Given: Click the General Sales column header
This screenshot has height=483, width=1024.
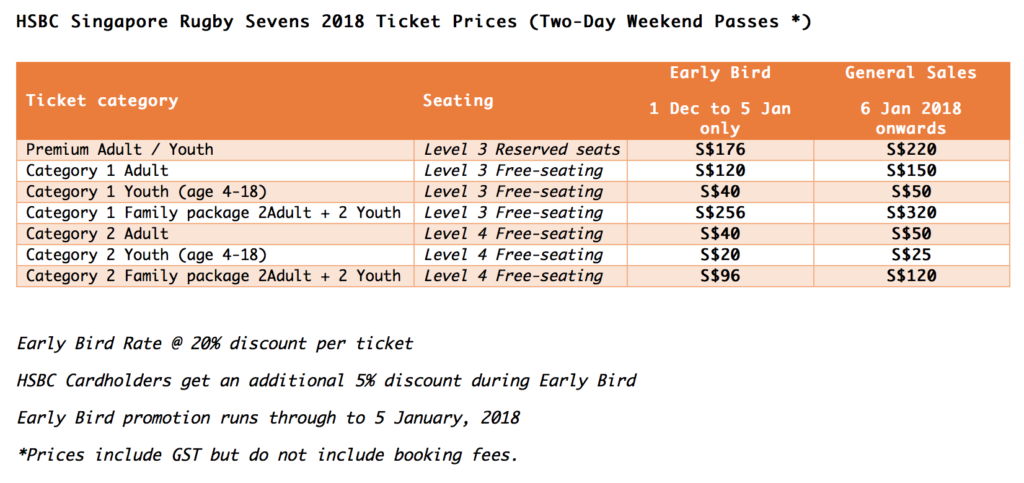Looking at the screenshot, I should pos(910,72).
